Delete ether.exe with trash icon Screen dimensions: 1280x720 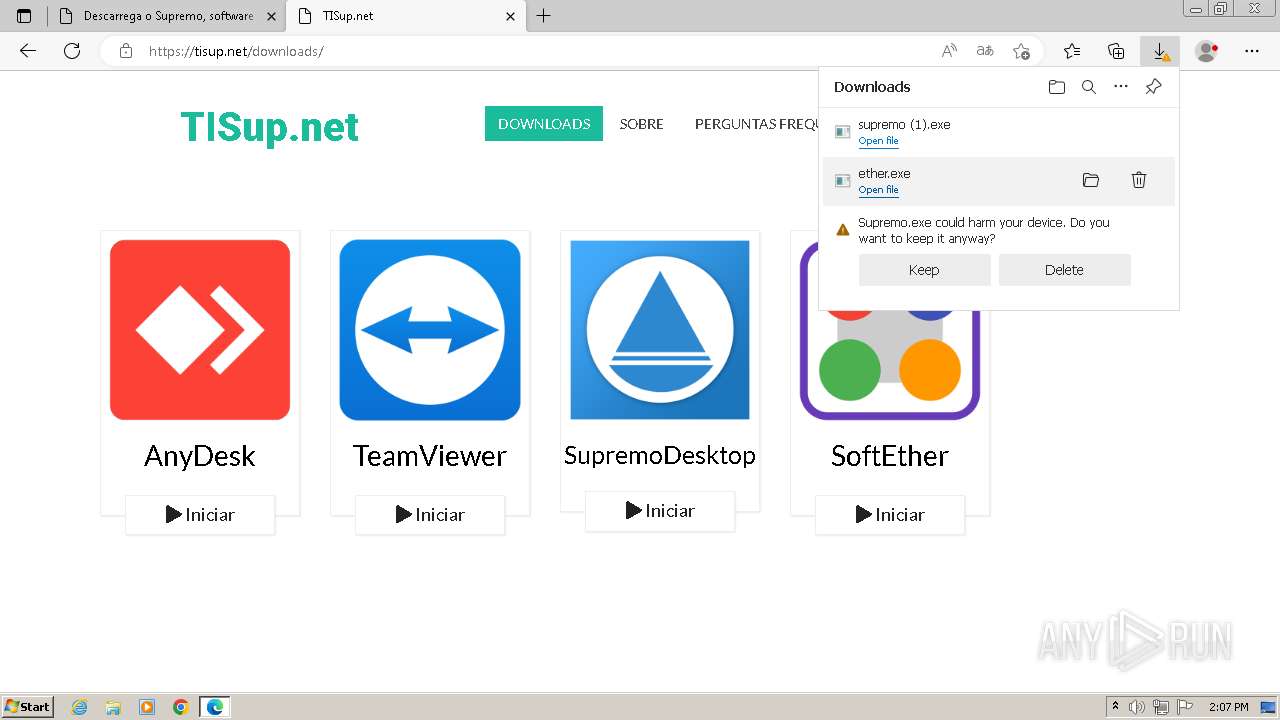click(1139, 180)
